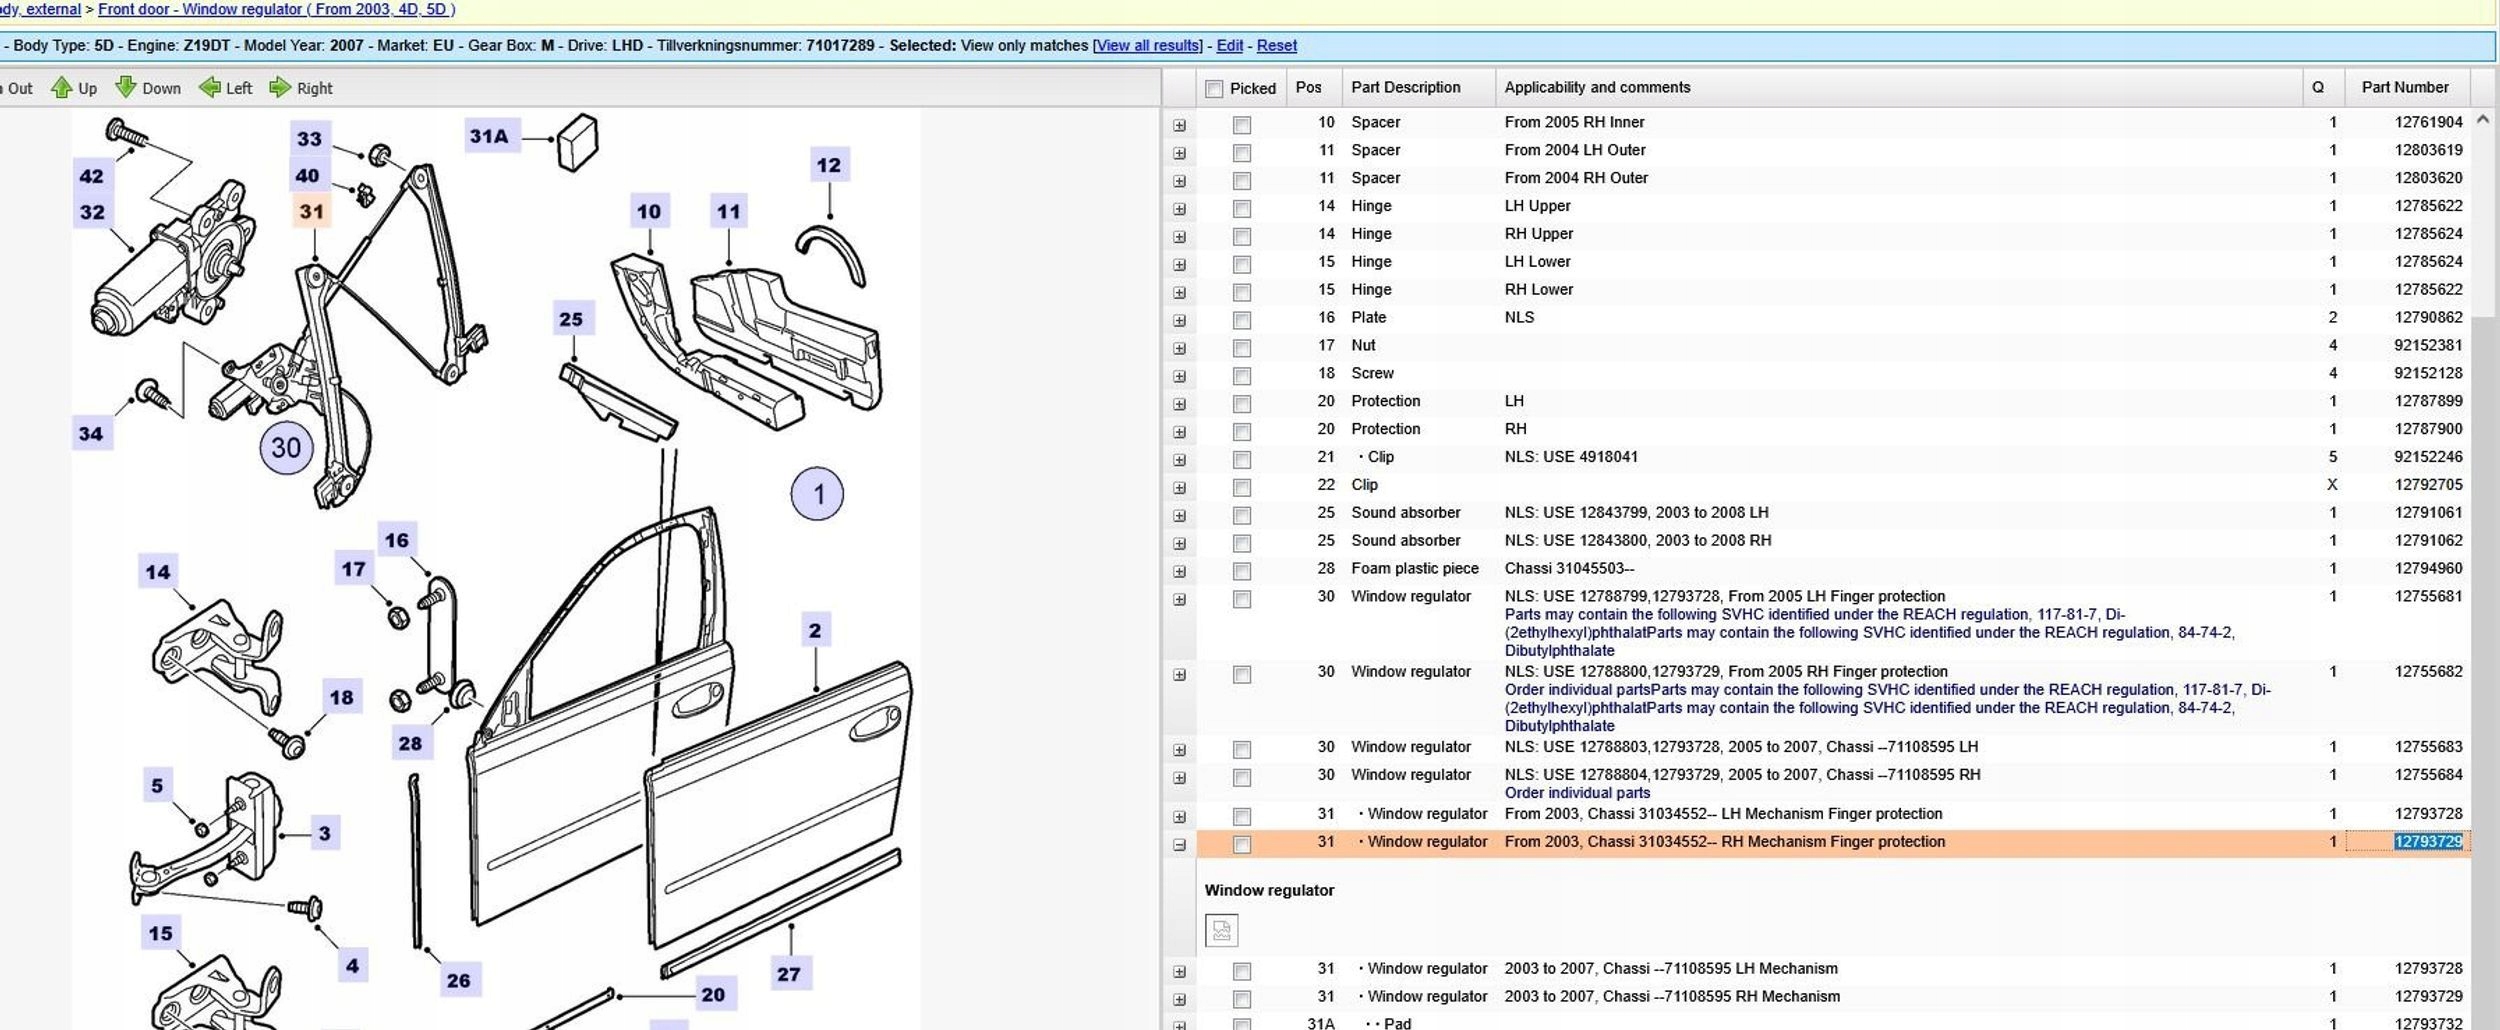Click the parts list vertical scrollbar

point(2482,600)
